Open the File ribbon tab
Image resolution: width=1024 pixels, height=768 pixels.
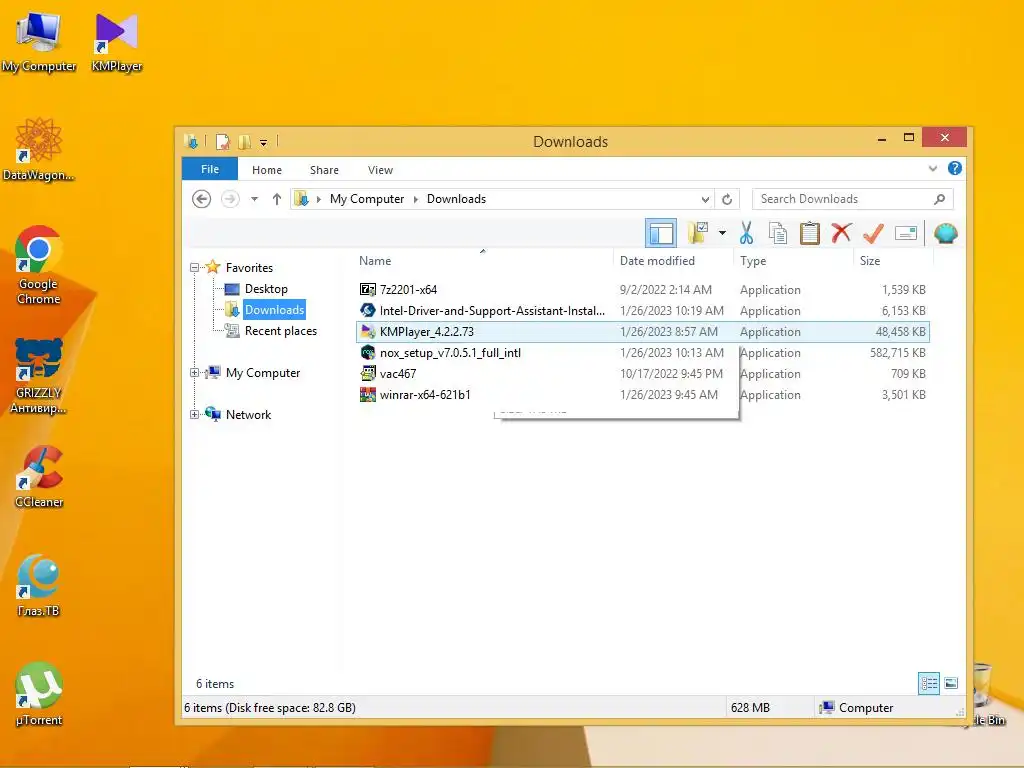click(x=210, y=169)
